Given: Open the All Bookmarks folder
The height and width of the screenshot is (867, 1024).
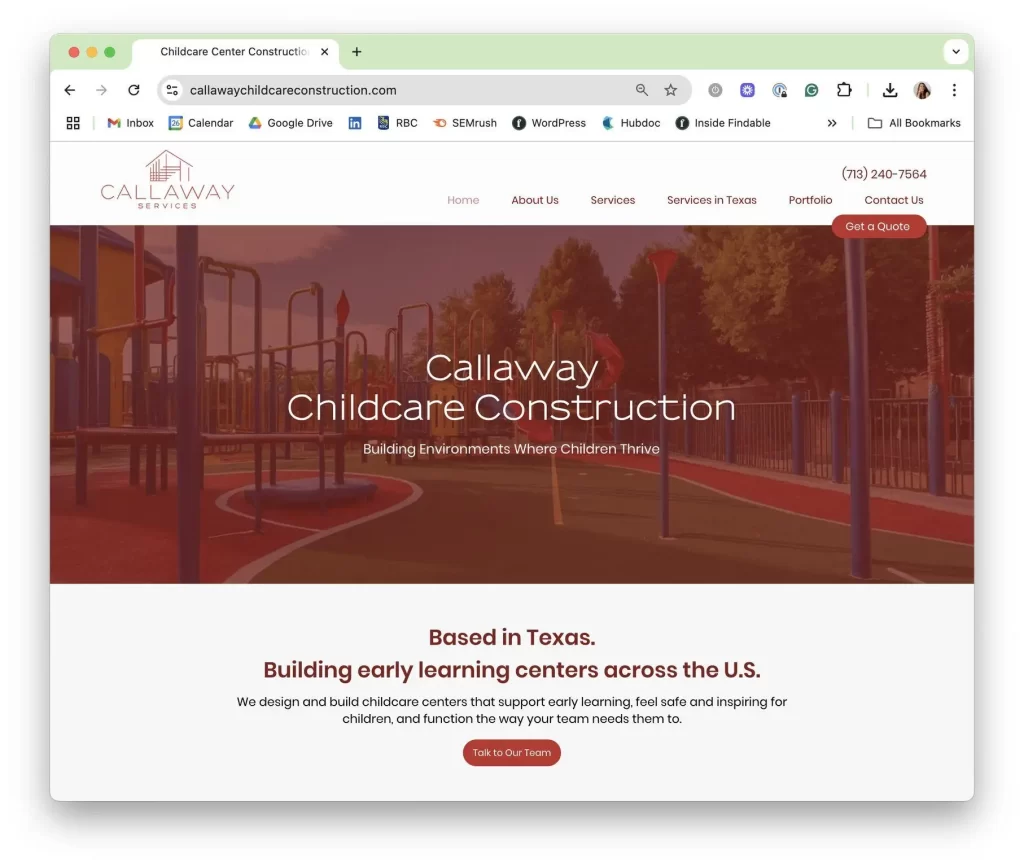Looking at the screenshot, I should [914, 123].
